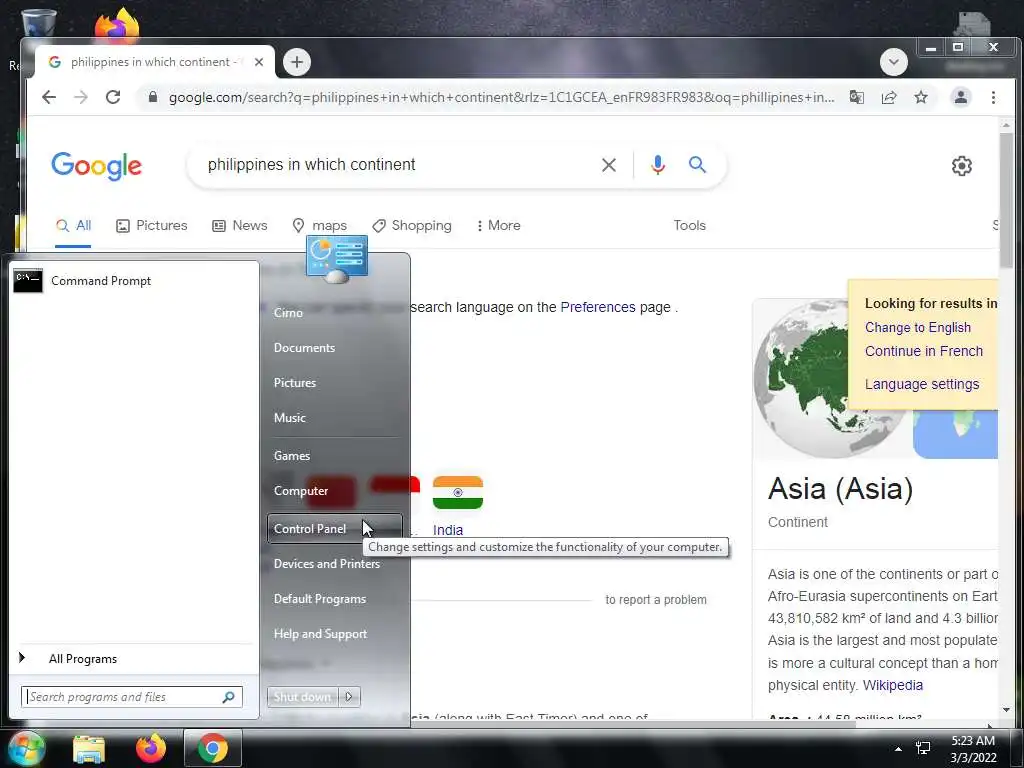Viewport: 1024px width, 768px height.
Task: Expand the More search options
Action: (498, 225)
